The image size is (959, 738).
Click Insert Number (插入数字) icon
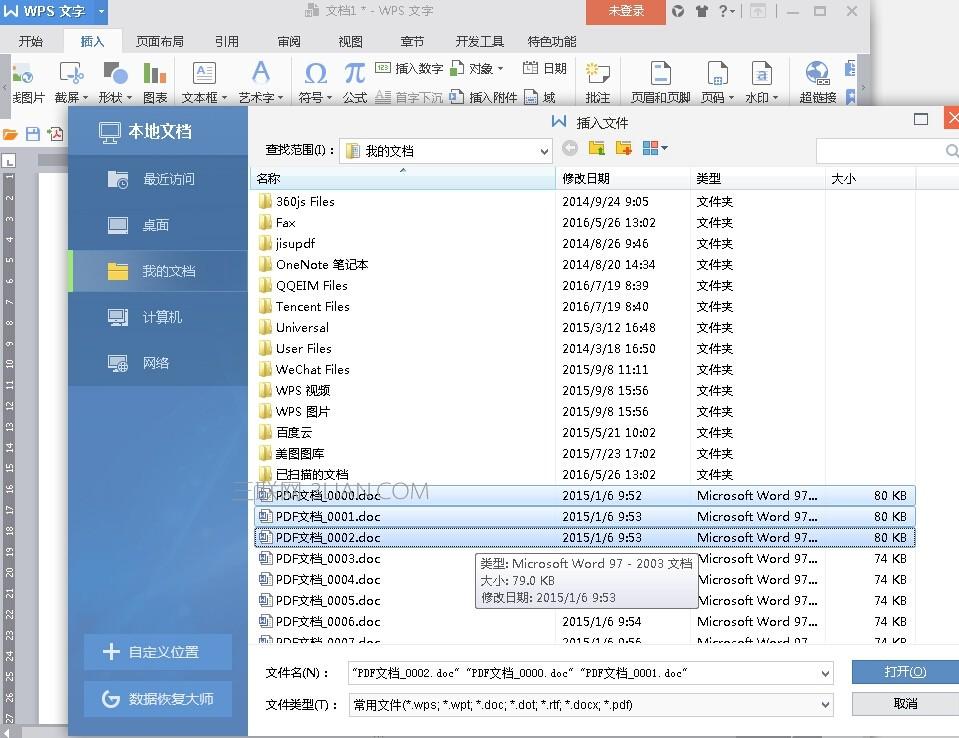click(x=383, y=68)
